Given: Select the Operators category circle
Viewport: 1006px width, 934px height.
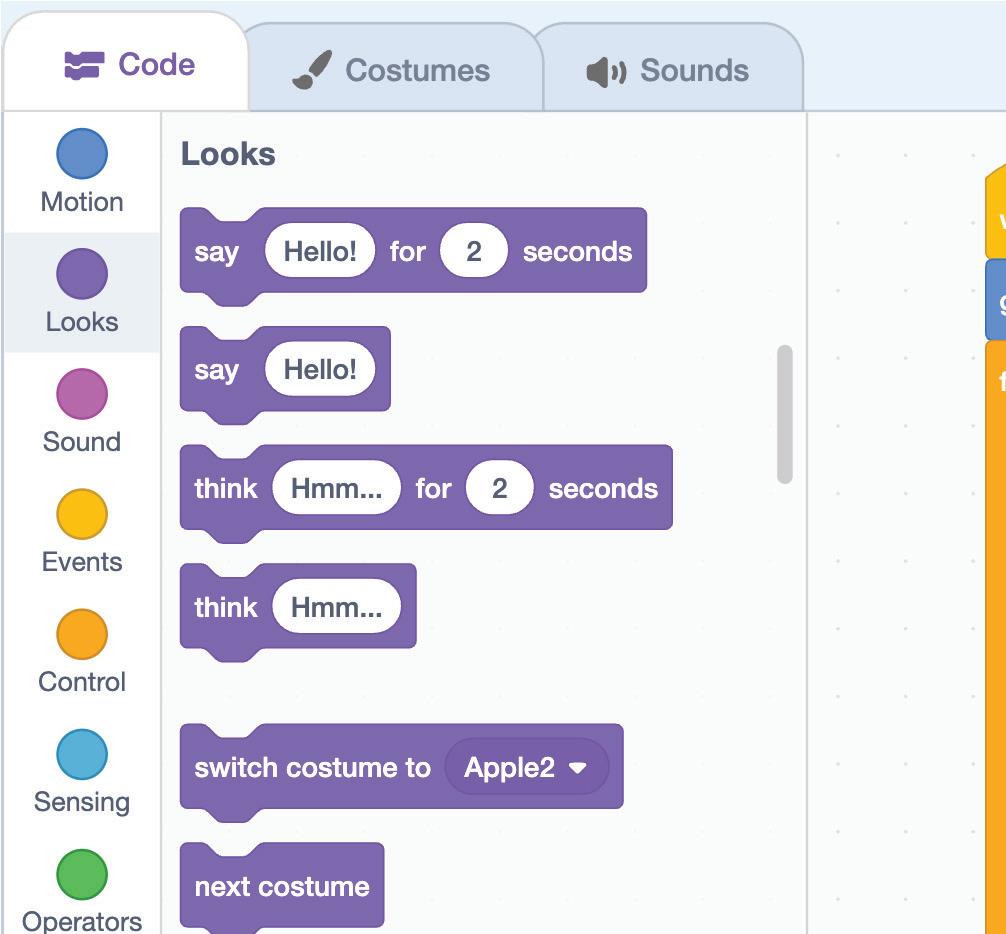Looking at the screenshot, I should (82, 874).
